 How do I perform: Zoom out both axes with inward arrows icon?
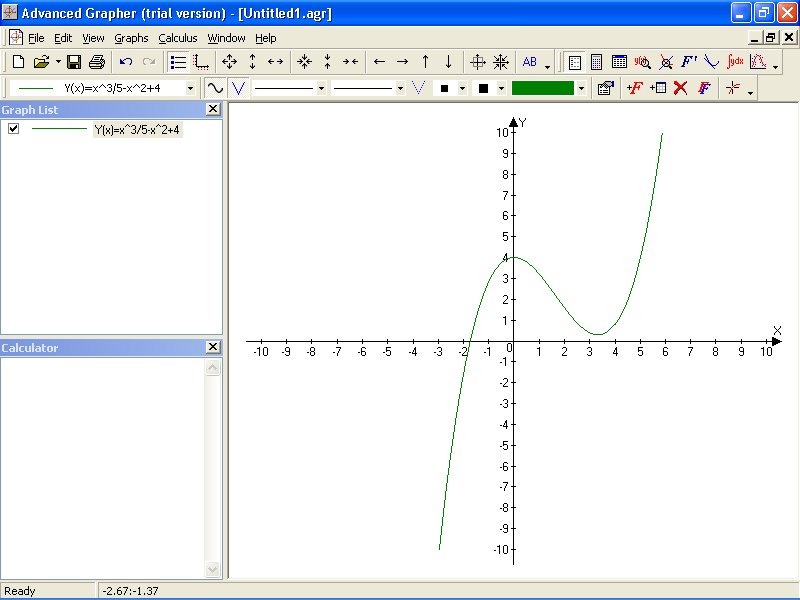click(x=305, y=62)
